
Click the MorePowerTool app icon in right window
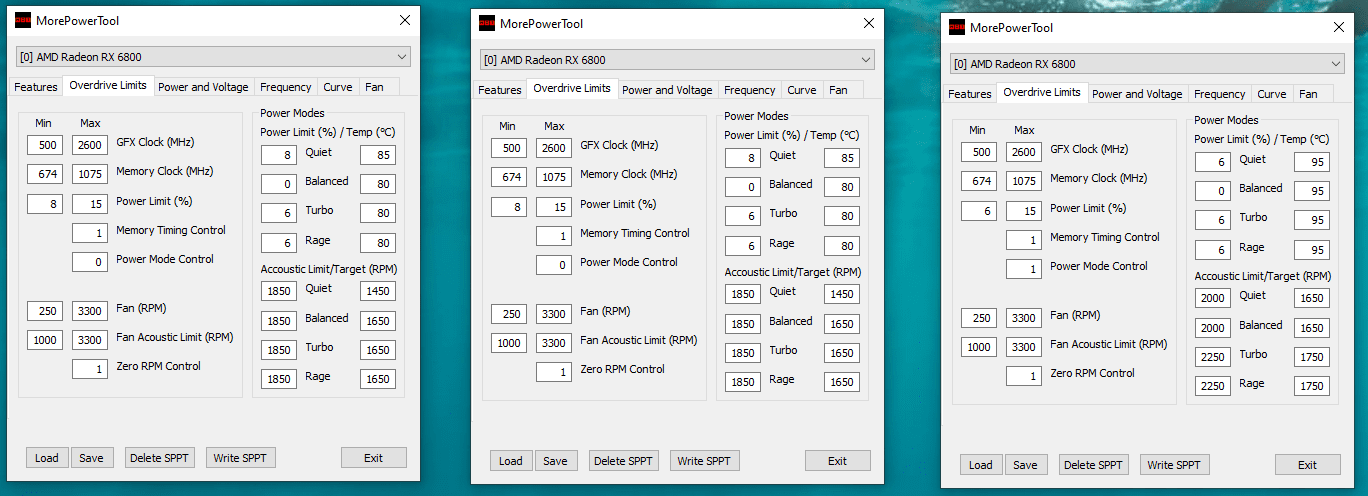(957, 27)
